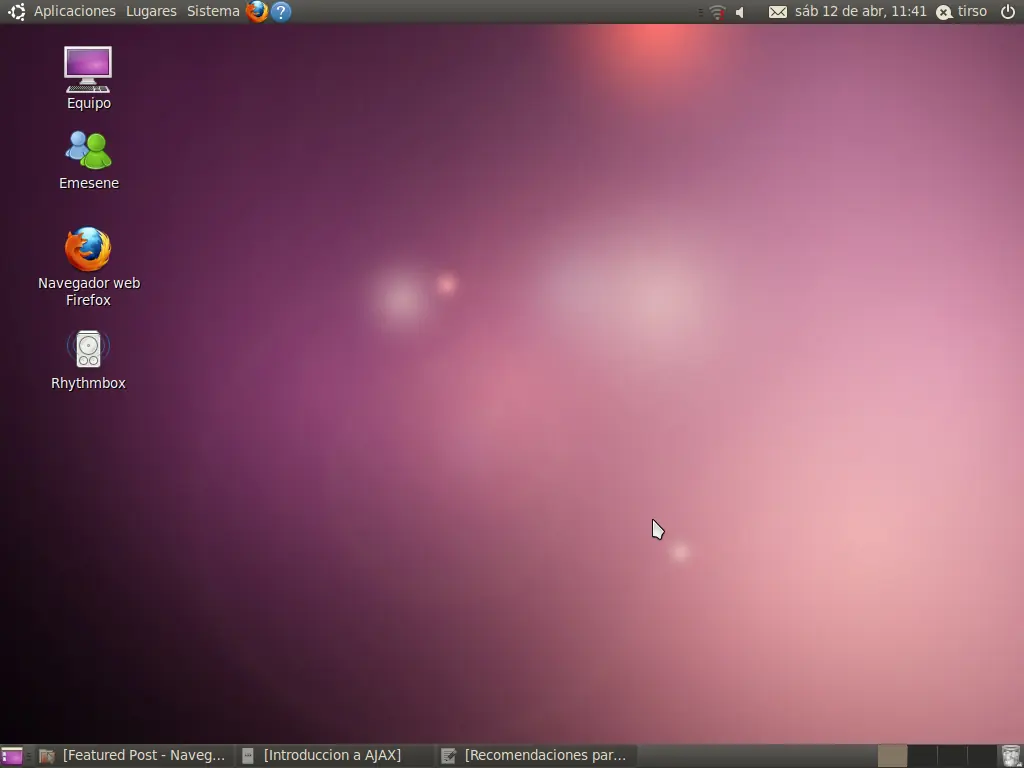Image resolution: width=1024 pixels, height=768 pixels.
Task: Switch to the fourth workspace
Action: pos(982,756)
